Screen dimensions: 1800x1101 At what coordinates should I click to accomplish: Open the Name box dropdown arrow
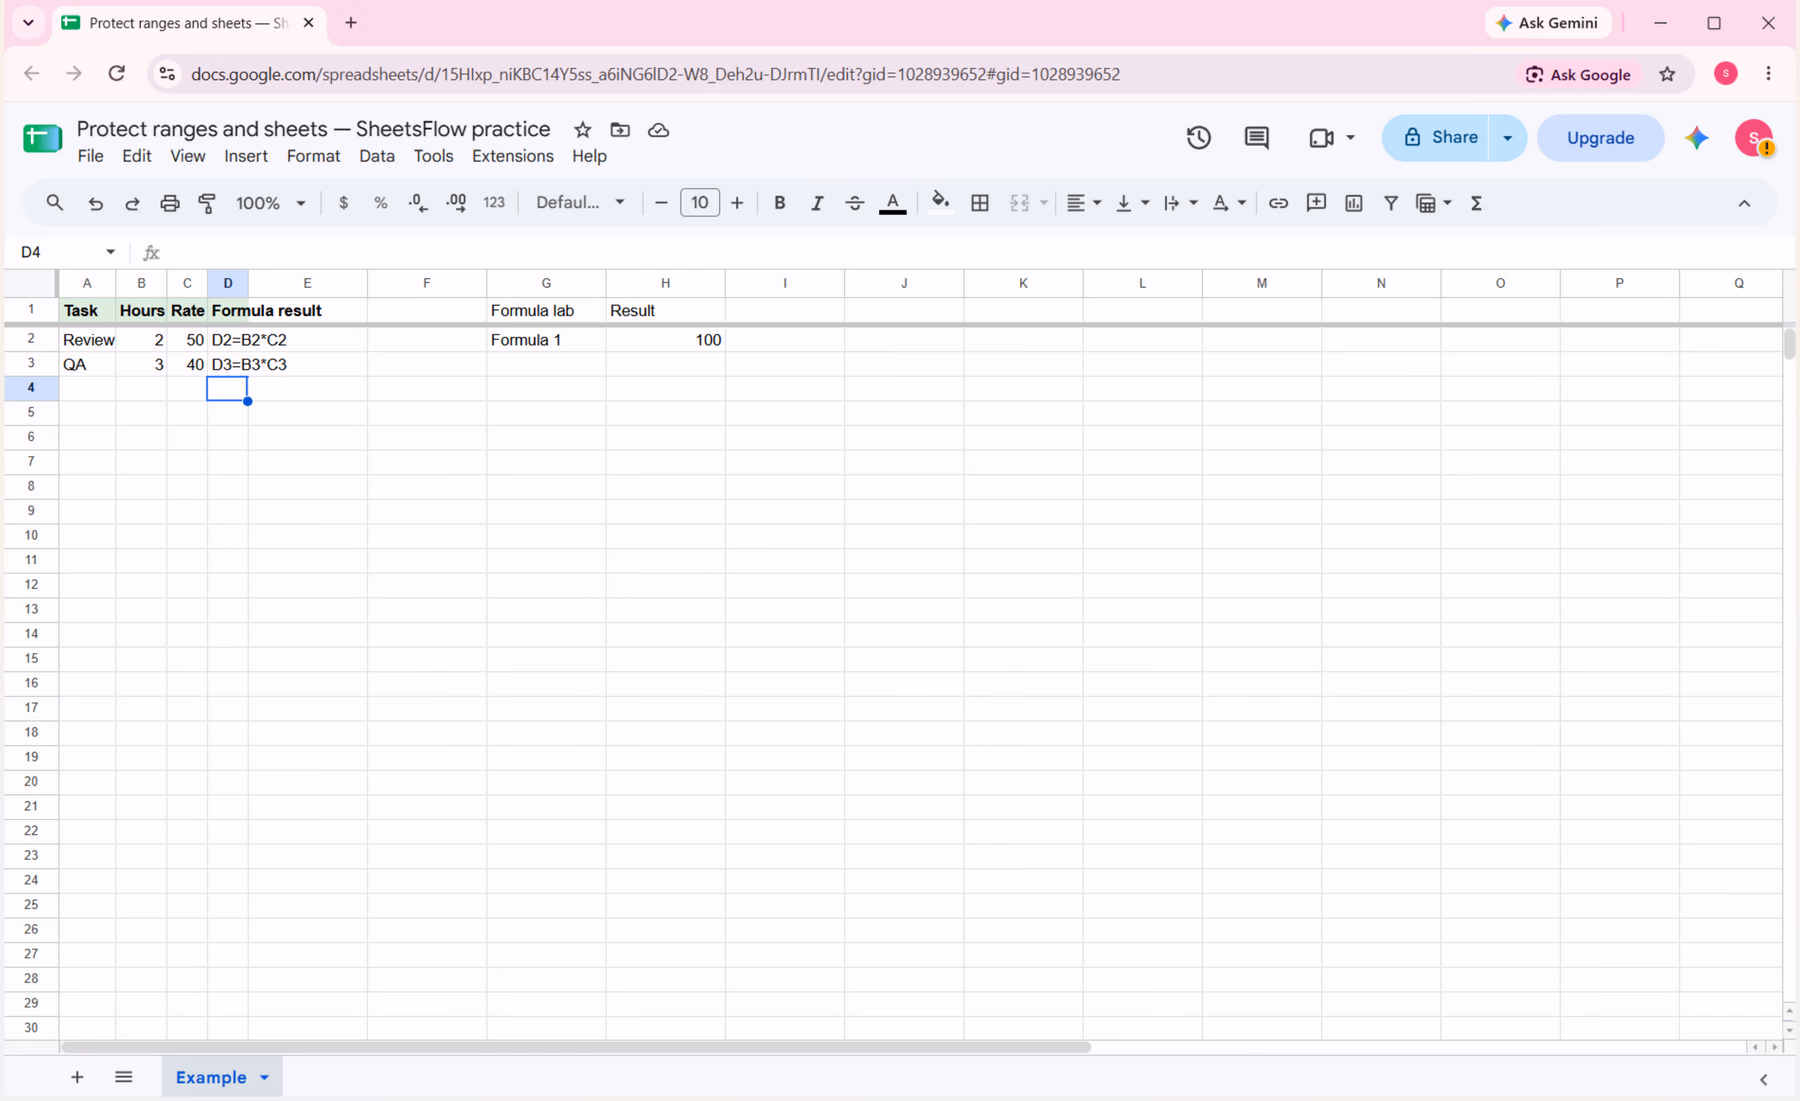point(110,252)
